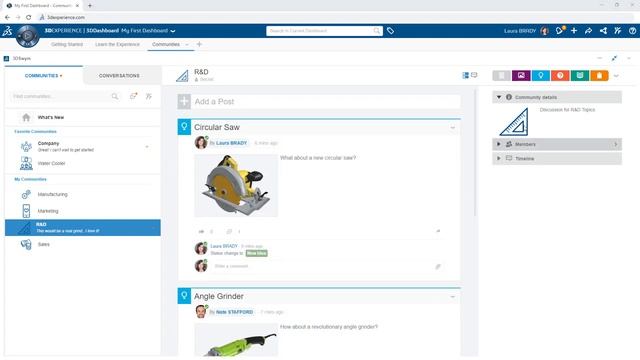Click the plus Add icon in top bar

click(574, 31)
